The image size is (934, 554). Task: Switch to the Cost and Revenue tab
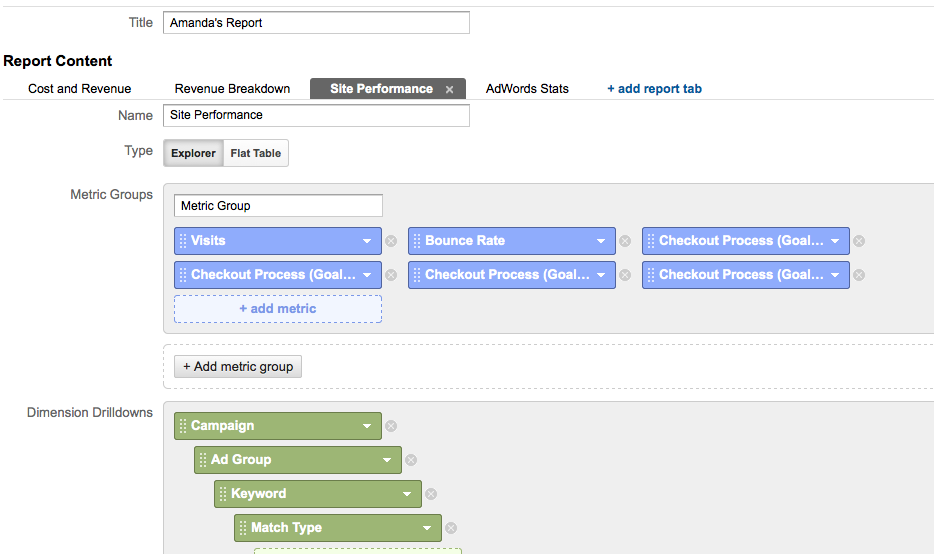click(x=80, y=89)
